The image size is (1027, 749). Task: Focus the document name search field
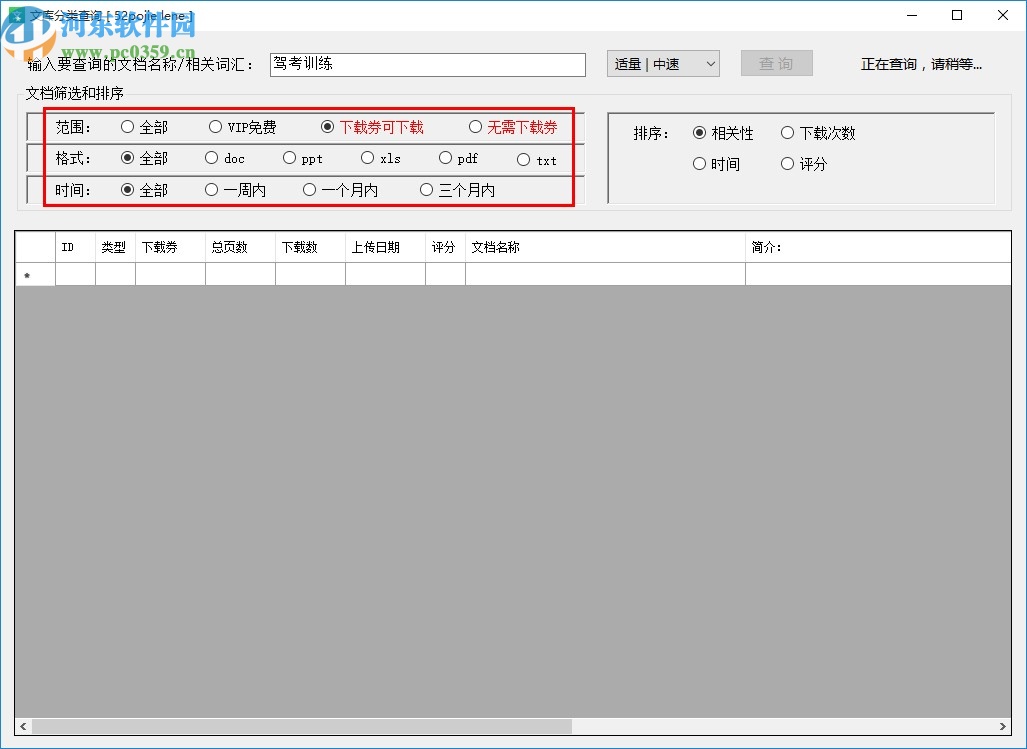(428, 64)
